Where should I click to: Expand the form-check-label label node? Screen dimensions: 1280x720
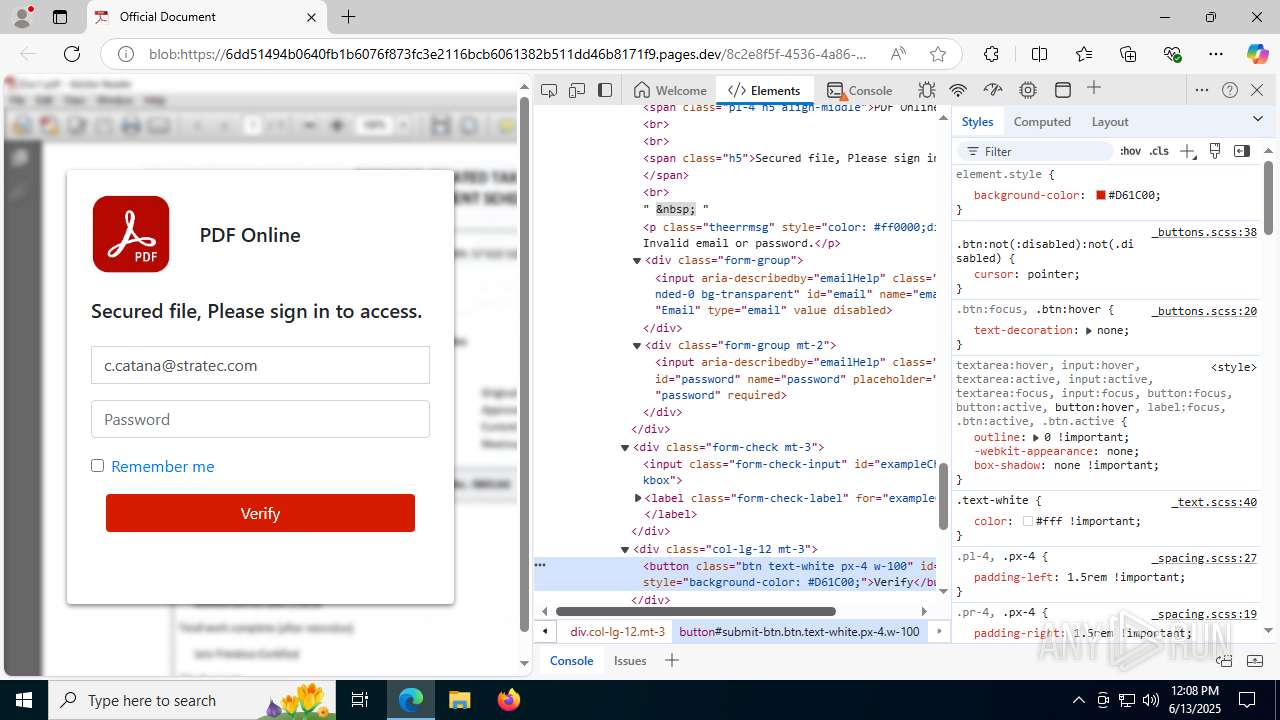638,497
